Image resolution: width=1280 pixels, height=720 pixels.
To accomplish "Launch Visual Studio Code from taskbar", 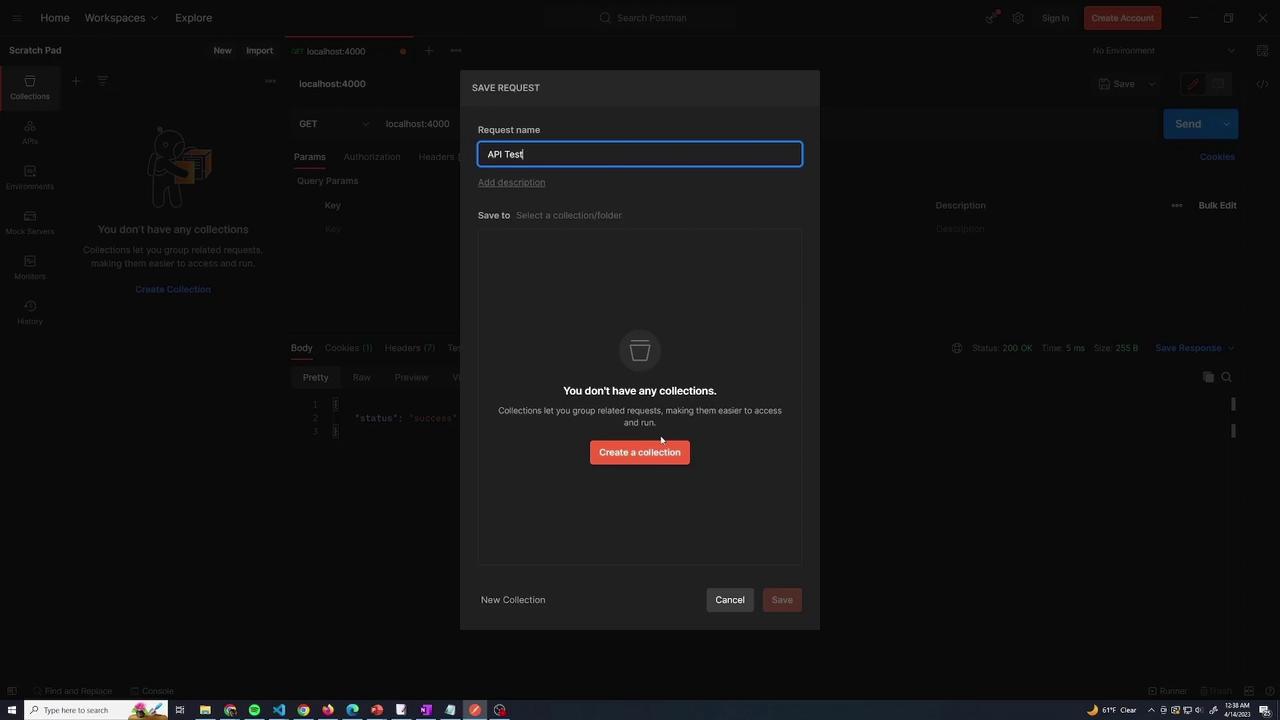I will [x=279, y=710].
